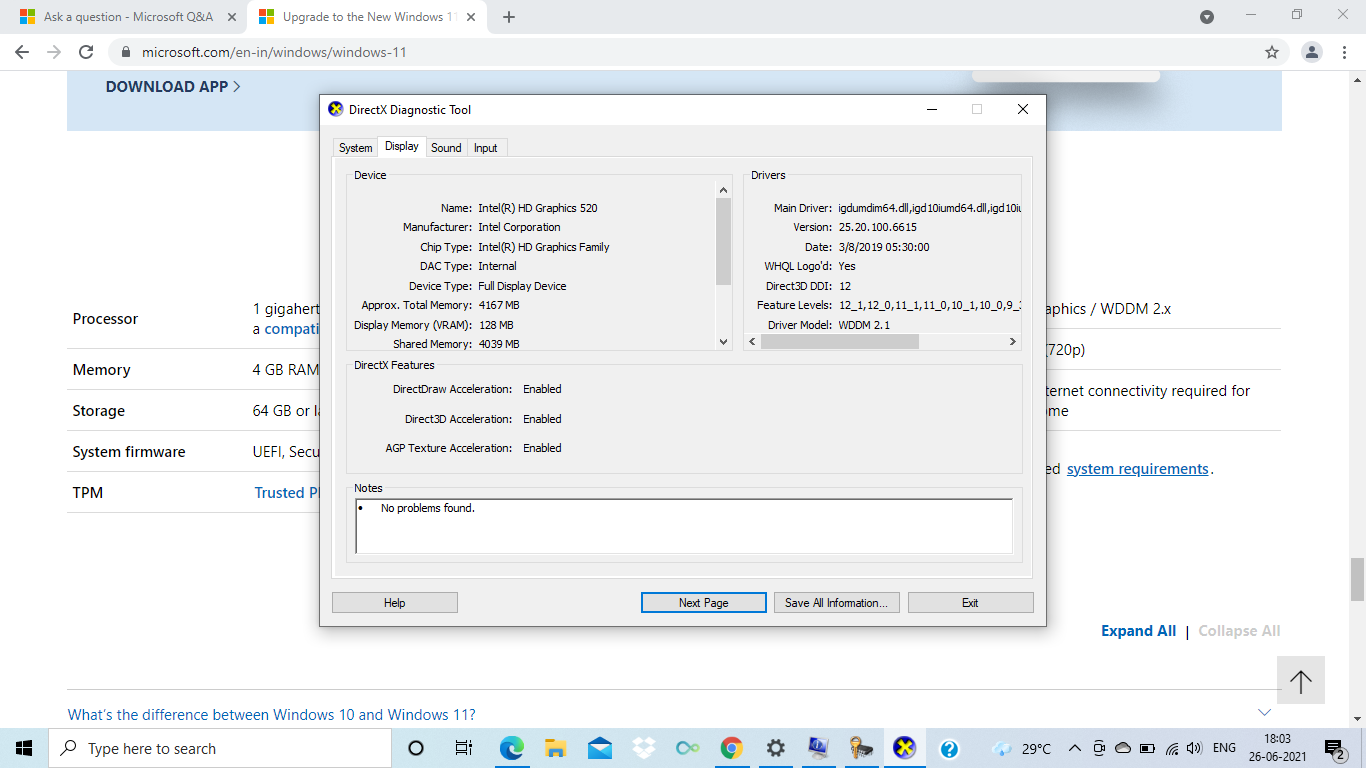Click the Drivers panel scroll-left arrow
The image size is (1366, 768).
click(x=753, y=341)
